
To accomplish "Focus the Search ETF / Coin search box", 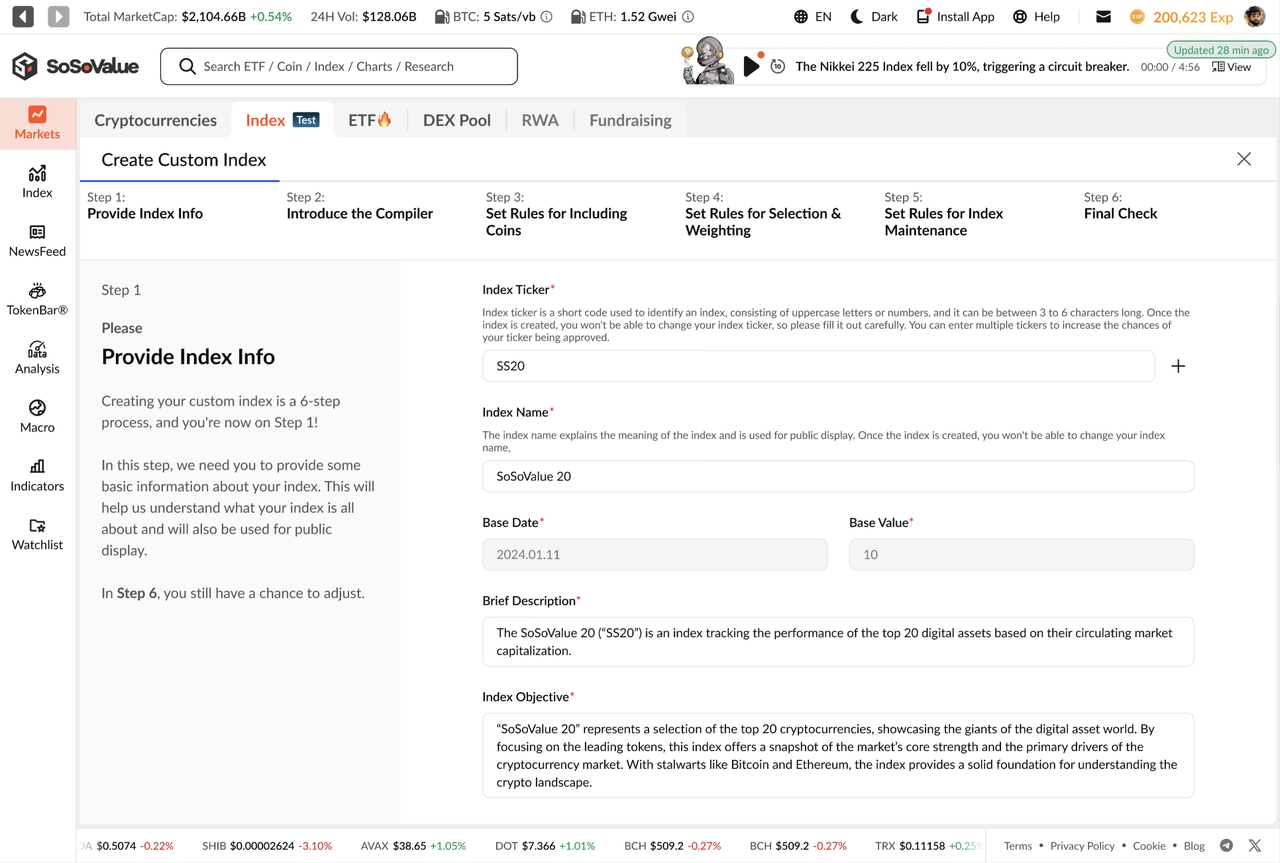I will click(x=339, y=66).
